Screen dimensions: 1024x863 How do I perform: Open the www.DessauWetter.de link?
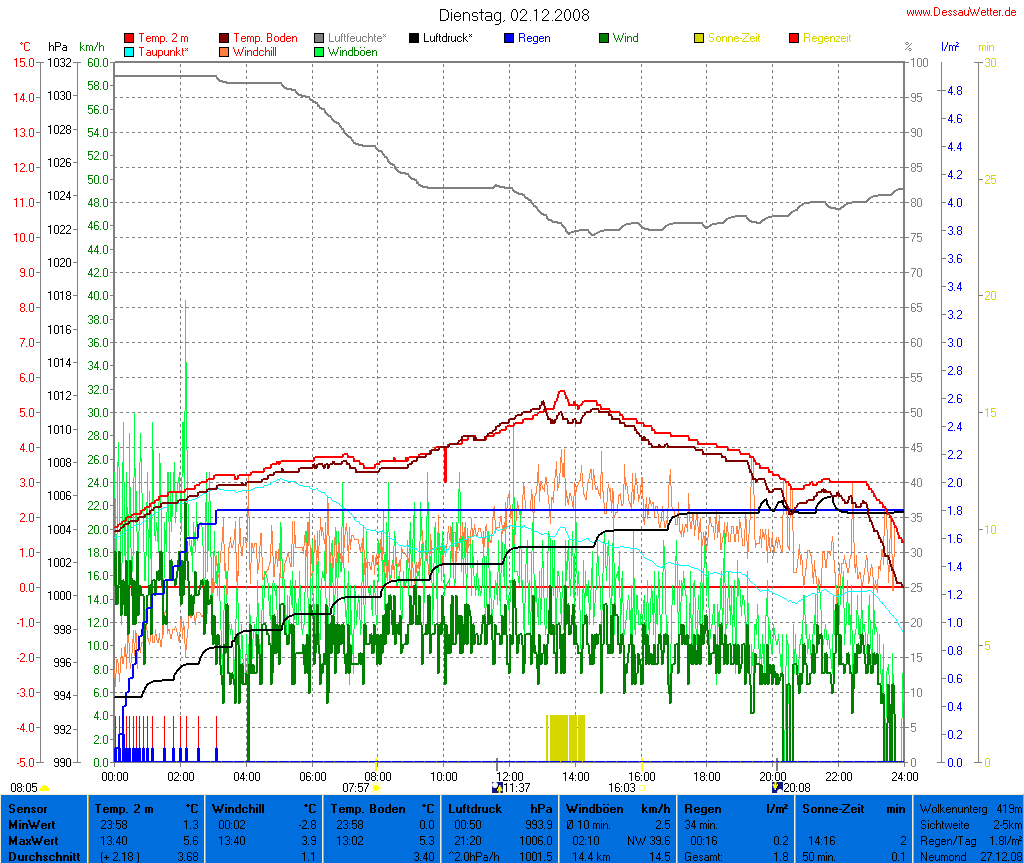(x=962, y=11)
